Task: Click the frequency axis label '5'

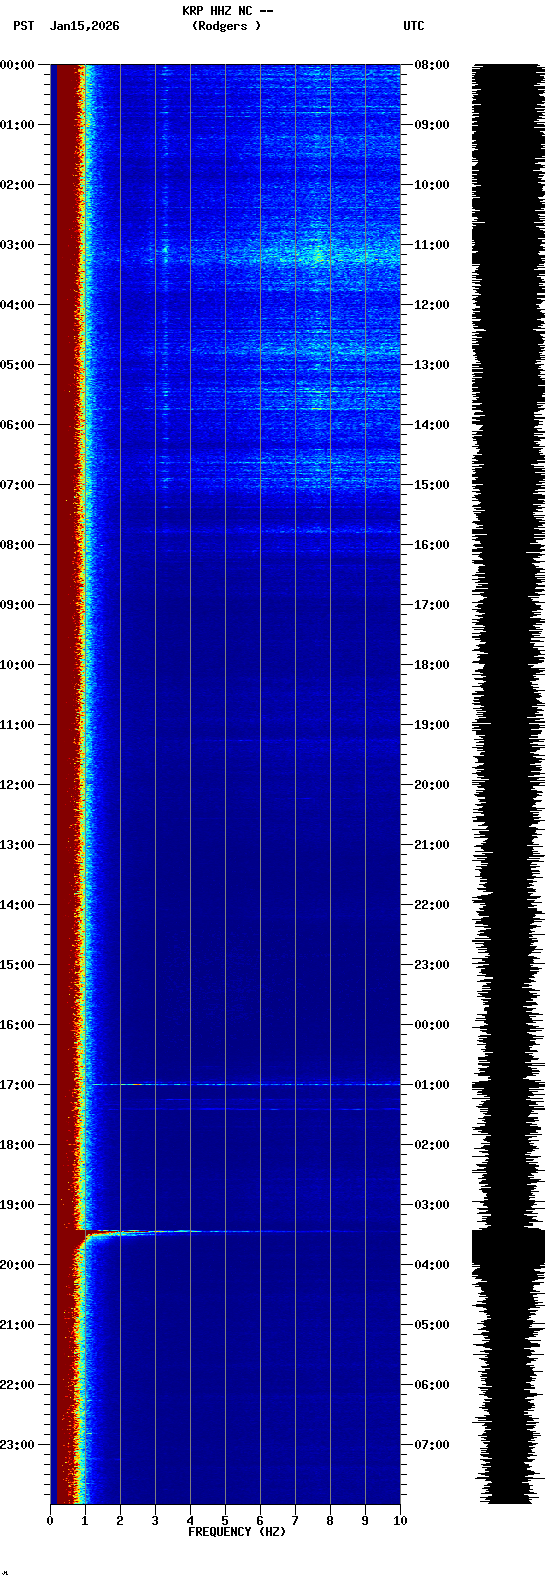Action: click(225, 1521)
